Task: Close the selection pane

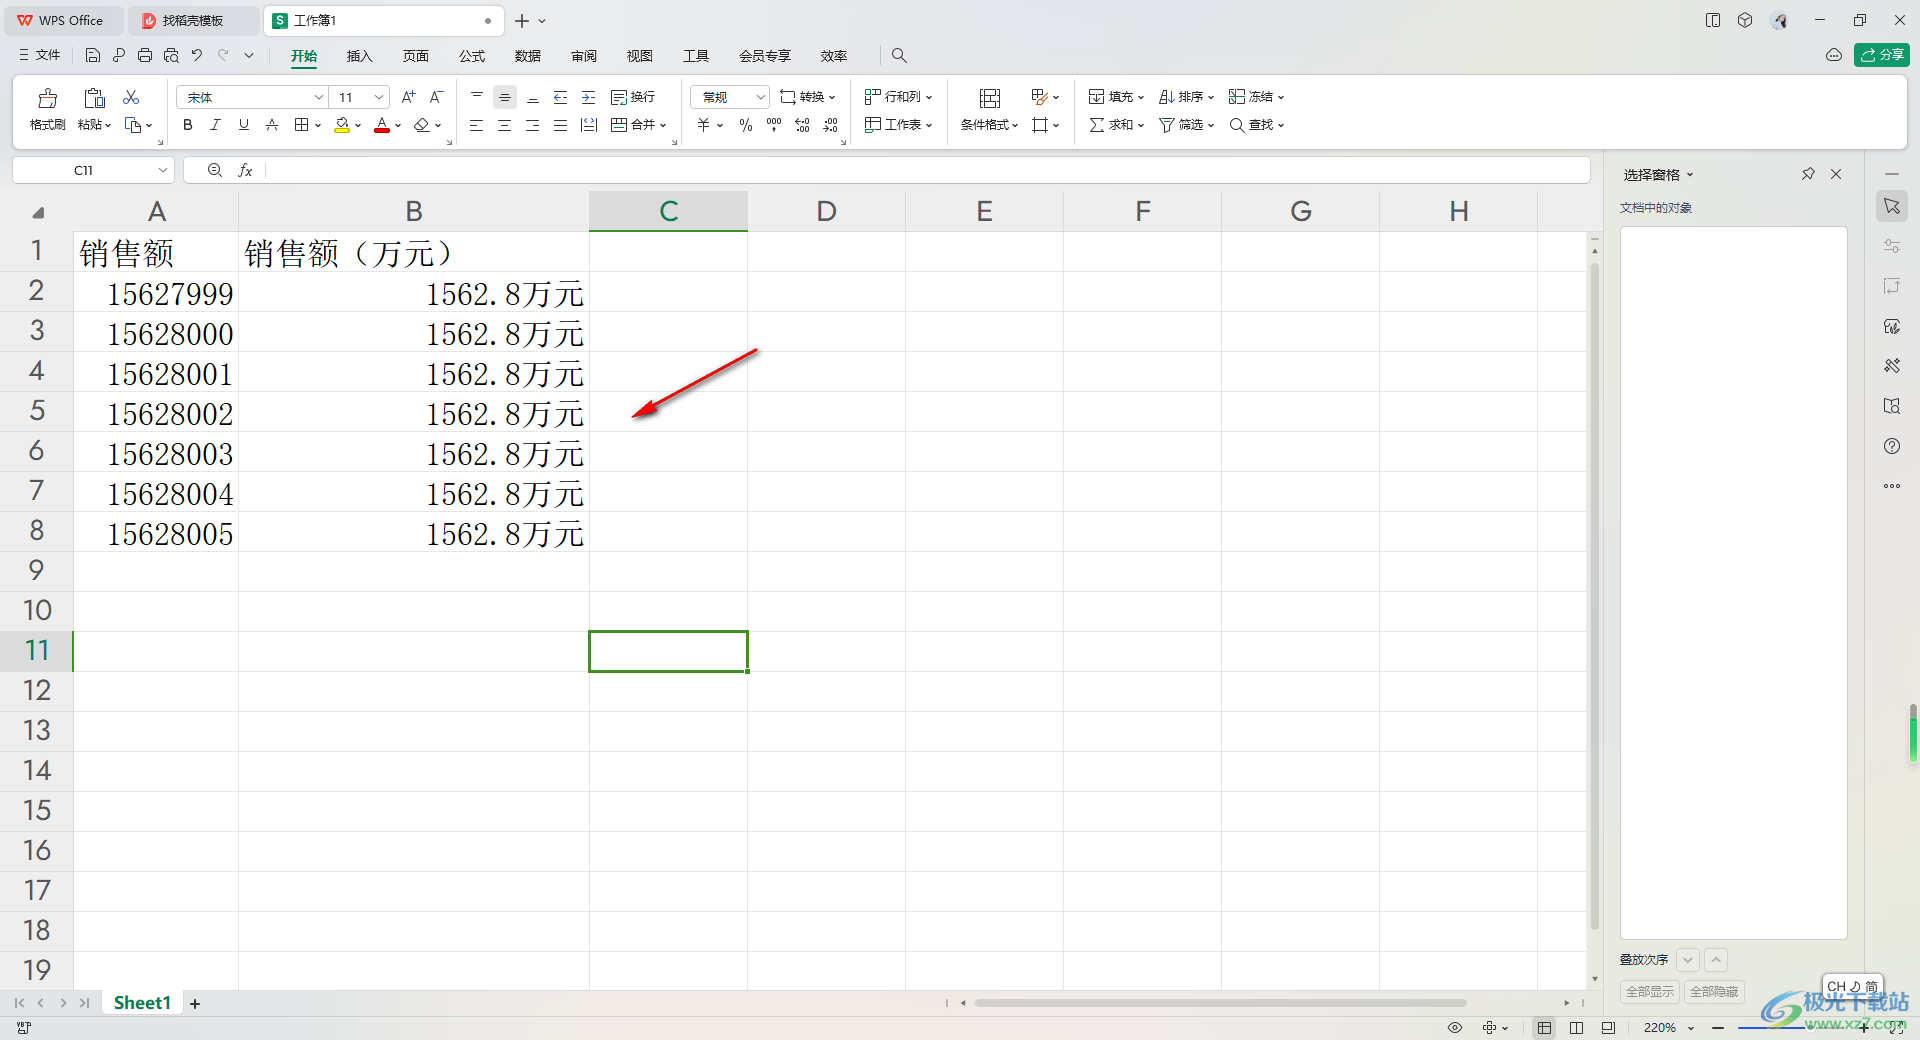Action: pyautogui.click(x=1836, y=174)
